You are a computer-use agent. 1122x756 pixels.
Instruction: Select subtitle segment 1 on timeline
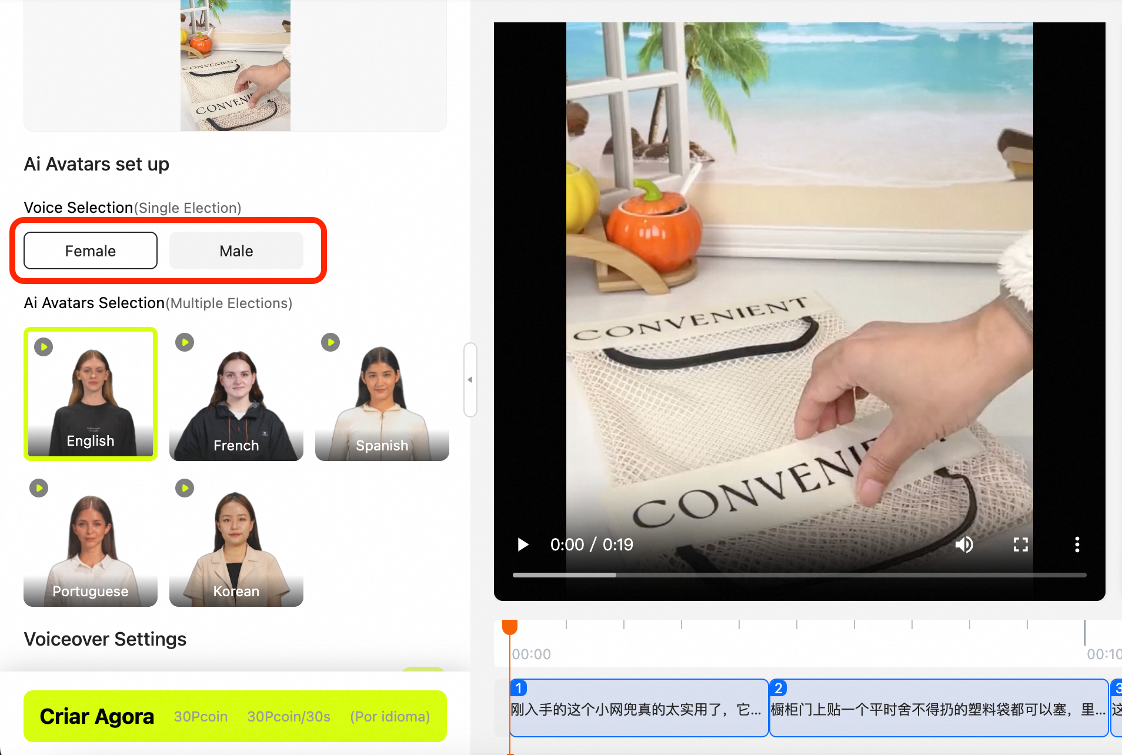(638, 709)
